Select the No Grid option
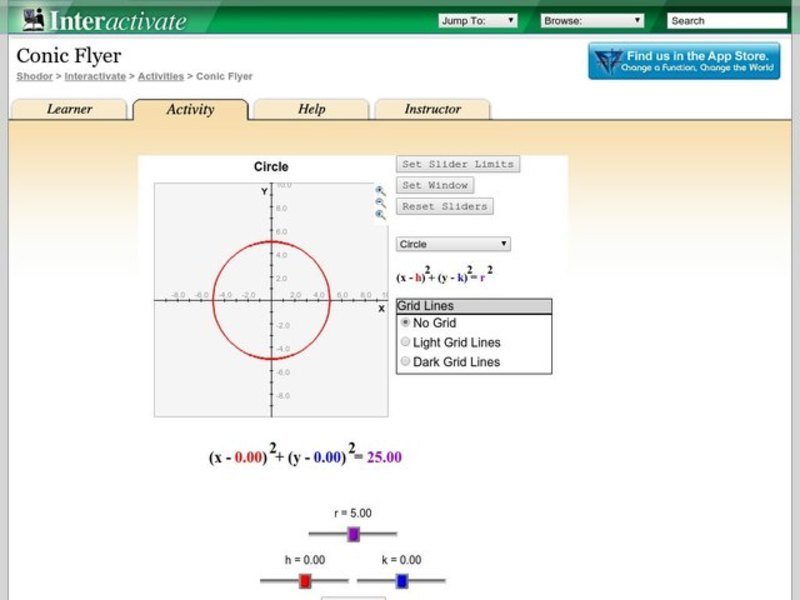Image resolution: width=800 pixels, height=600 pixels. coord(405,322)
